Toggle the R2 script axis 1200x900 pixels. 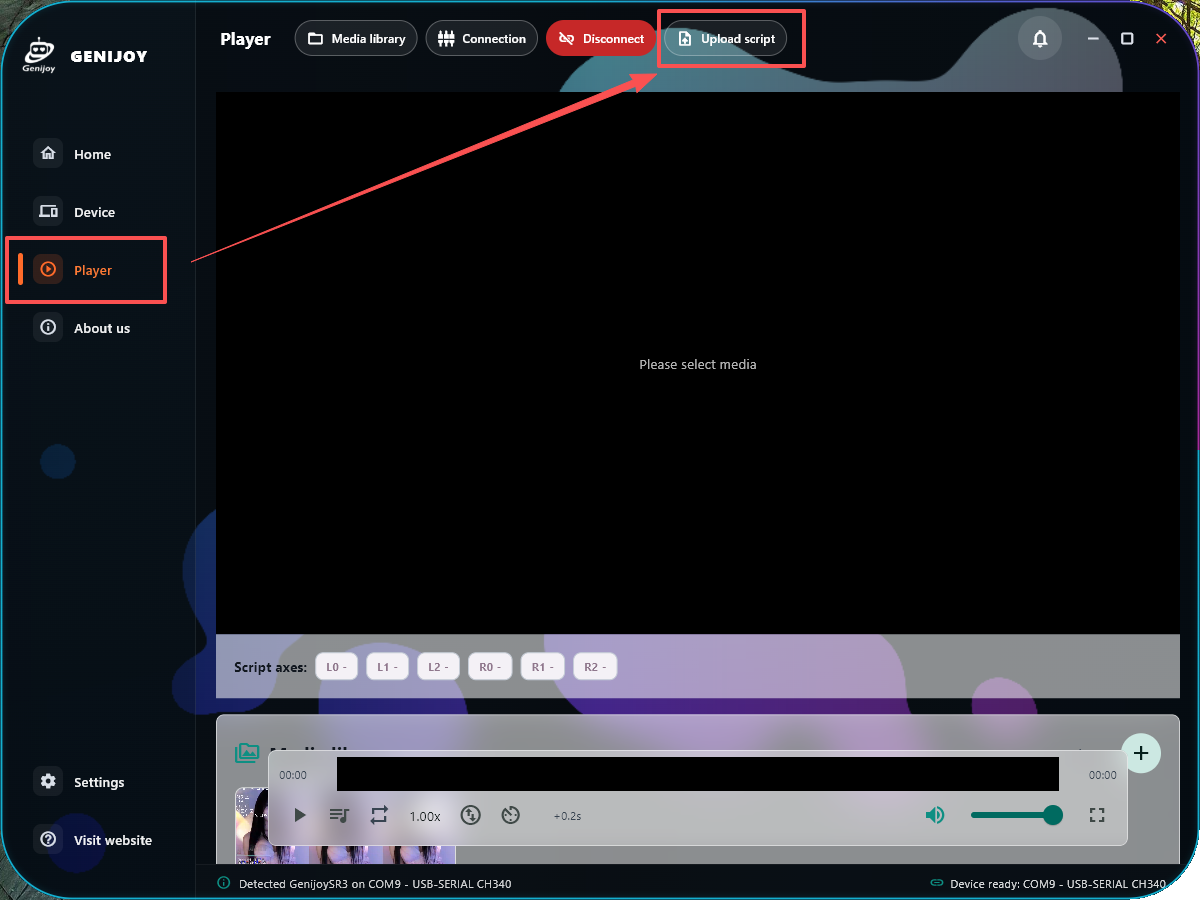coord(595,667)
